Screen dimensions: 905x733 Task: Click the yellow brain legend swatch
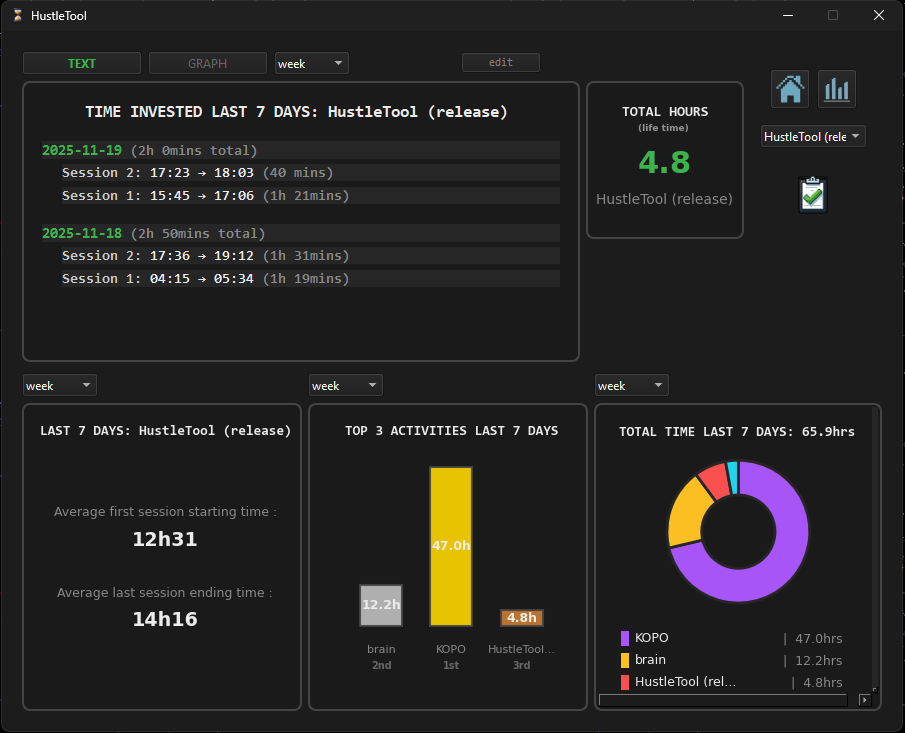click(624, 660)
